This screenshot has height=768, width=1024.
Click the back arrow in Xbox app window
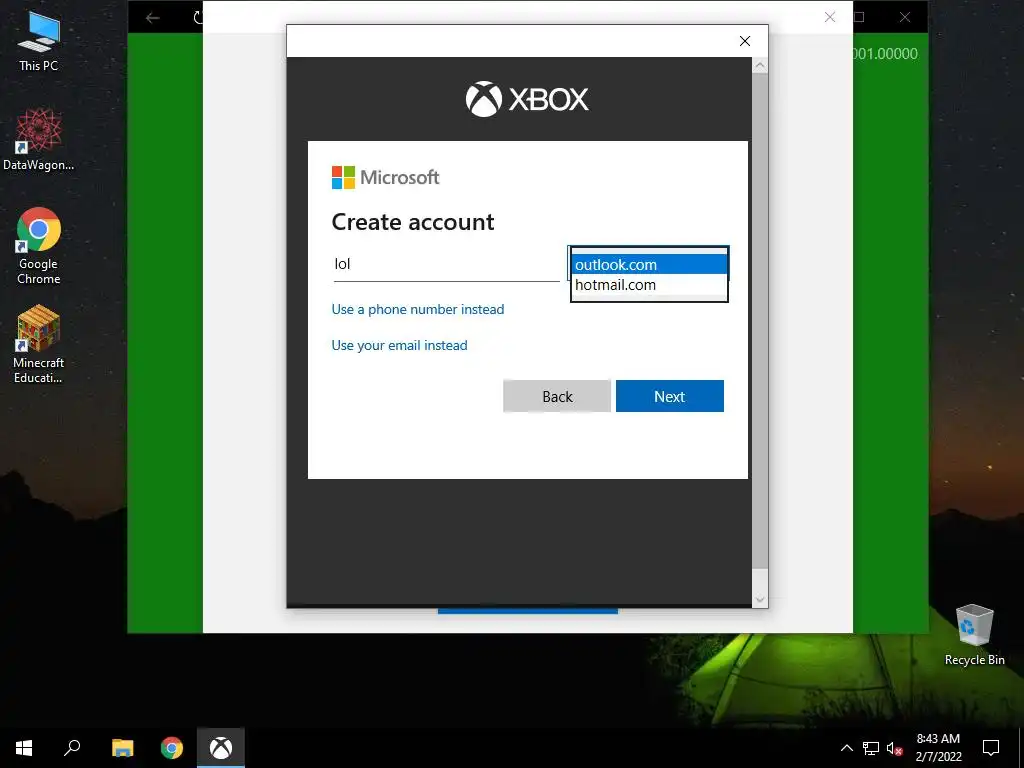pyautogui.click(x=153, y=18)
